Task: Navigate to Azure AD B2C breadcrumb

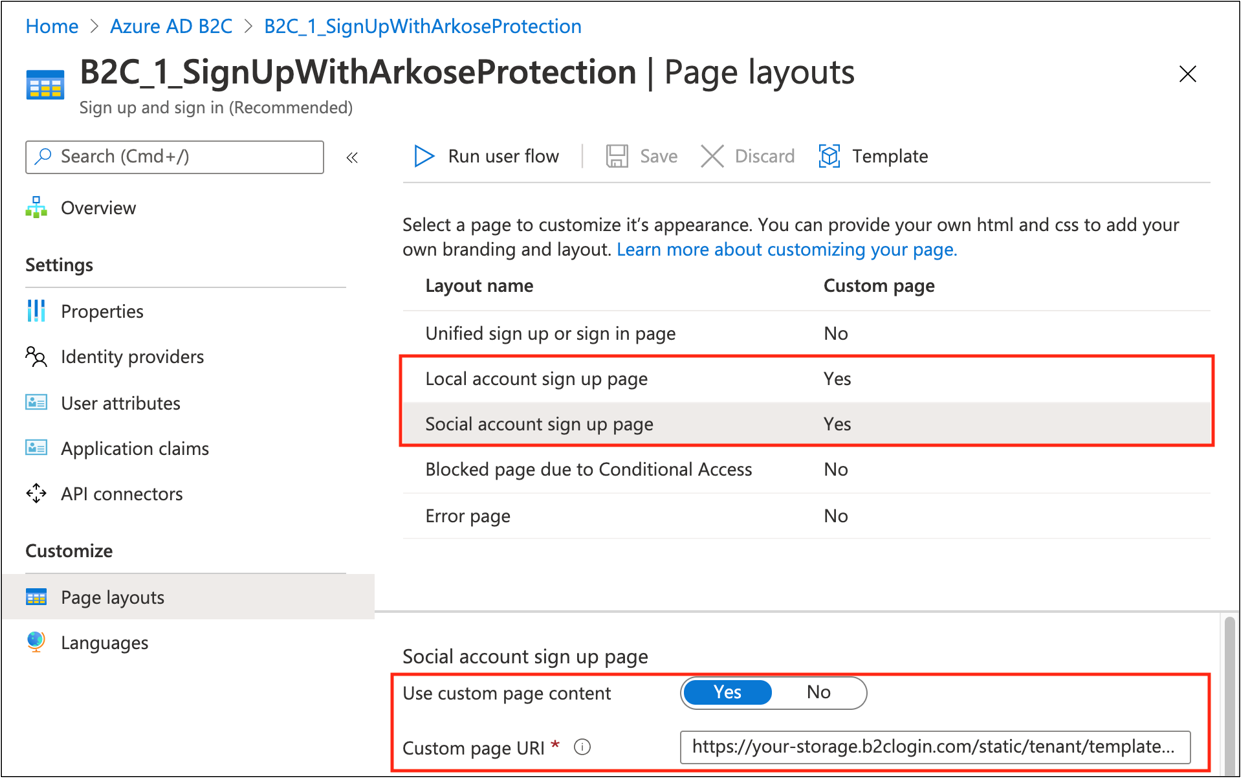Action: [x=171, y=26]
